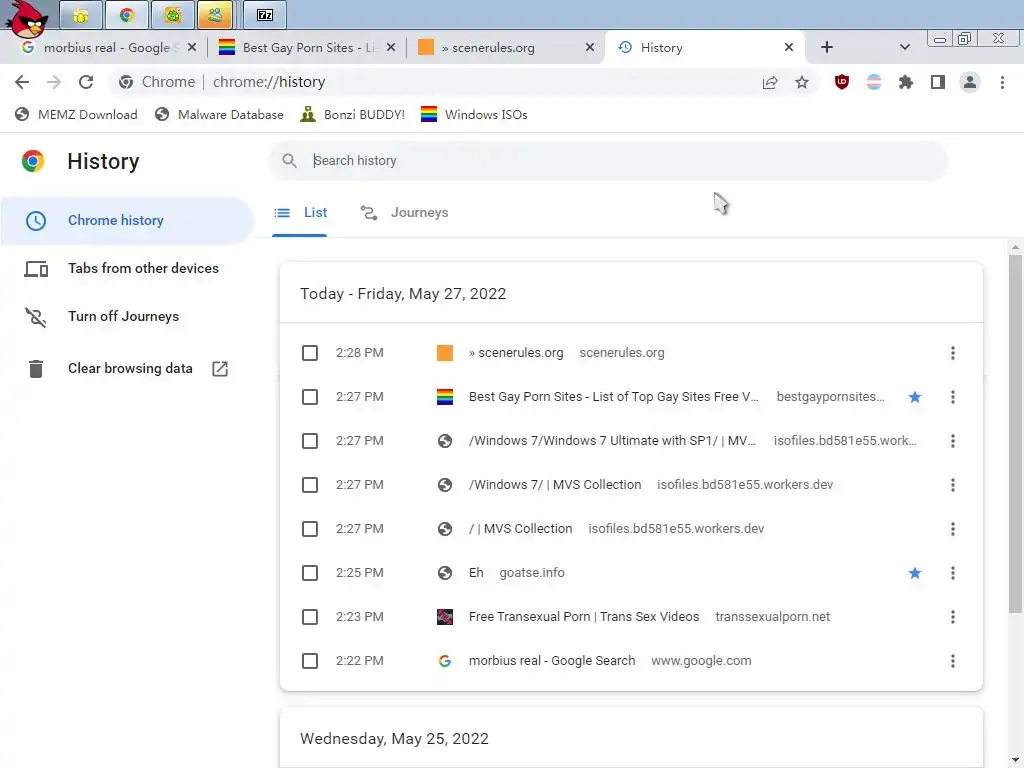1024x768 pixels.
Task: Open the yellow folder taskbar icon
Action: [81, 15]
